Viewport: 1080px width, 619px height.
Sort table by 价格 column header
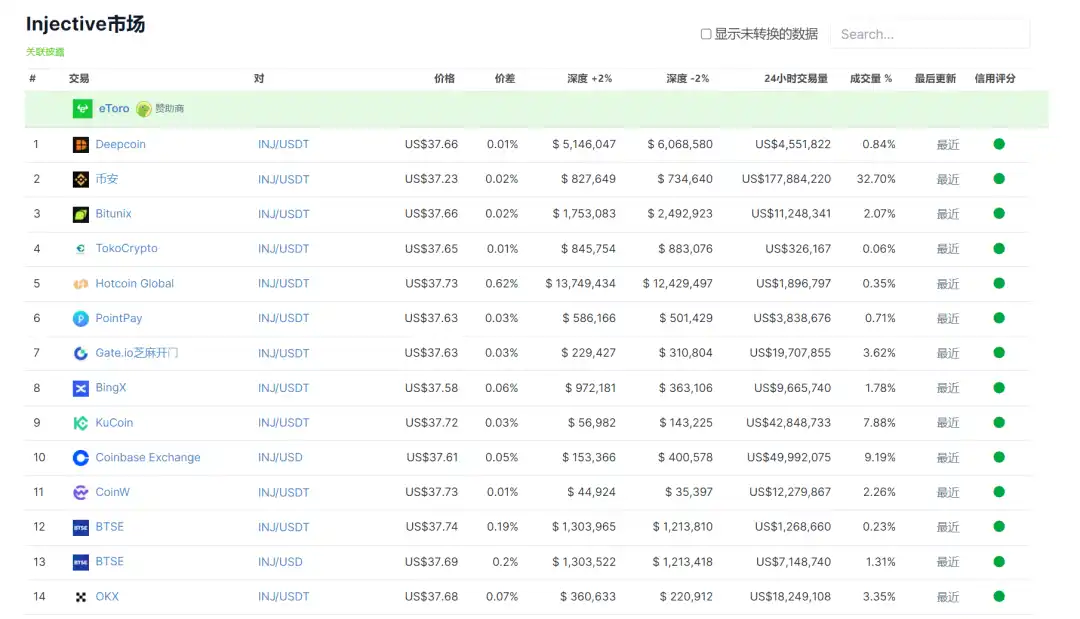tap(444, 78)
